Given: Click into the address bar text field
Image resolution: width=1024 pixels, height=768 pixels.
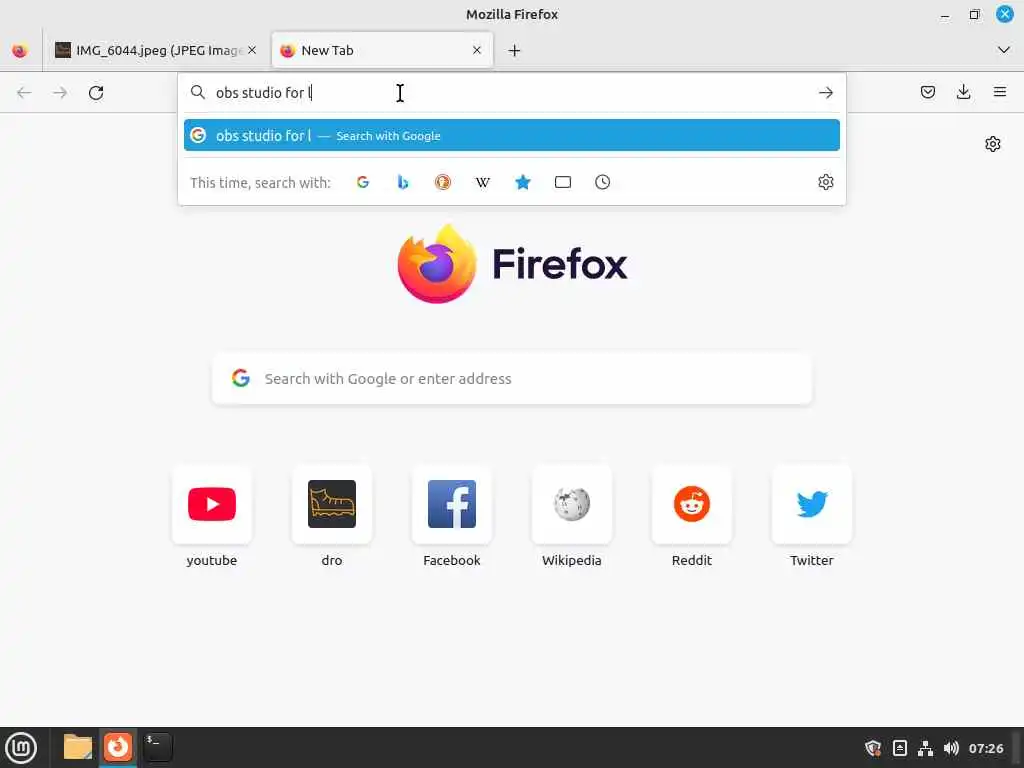Looking at the screenshot, I should 511,93.
